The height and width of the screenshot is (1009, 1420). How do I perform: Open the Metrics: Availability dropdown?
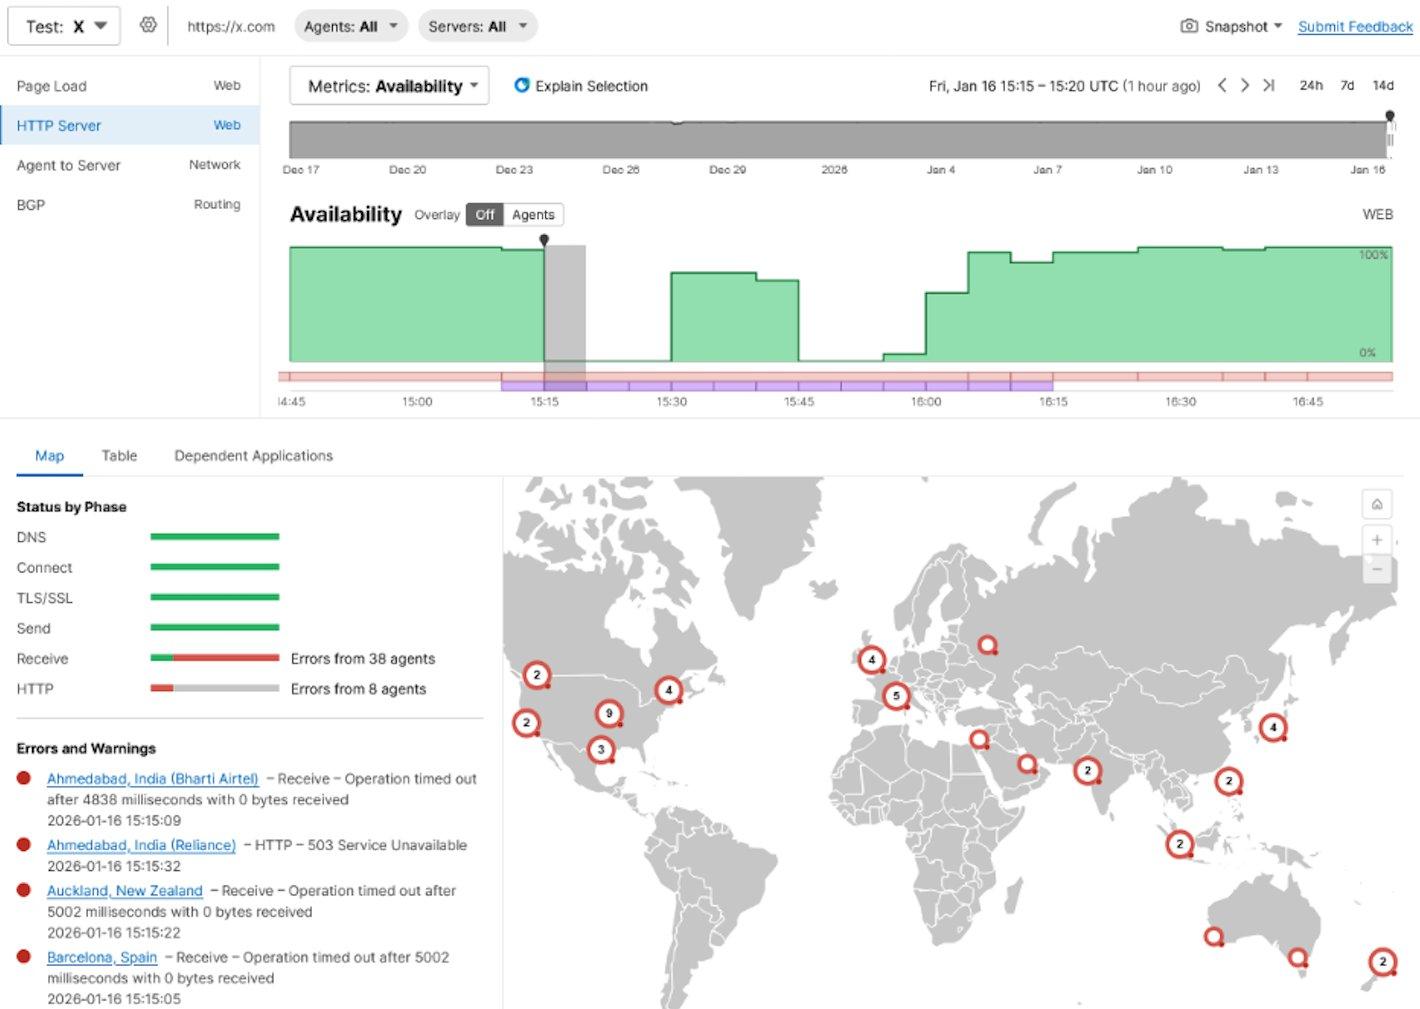(x=388, y=86)
